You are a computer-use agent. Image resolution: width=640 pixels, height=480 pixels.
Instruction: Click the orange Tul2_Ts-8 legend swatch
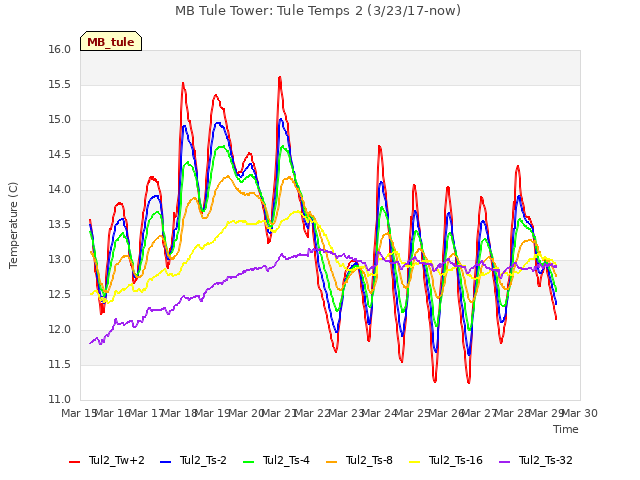click(331, 461)
